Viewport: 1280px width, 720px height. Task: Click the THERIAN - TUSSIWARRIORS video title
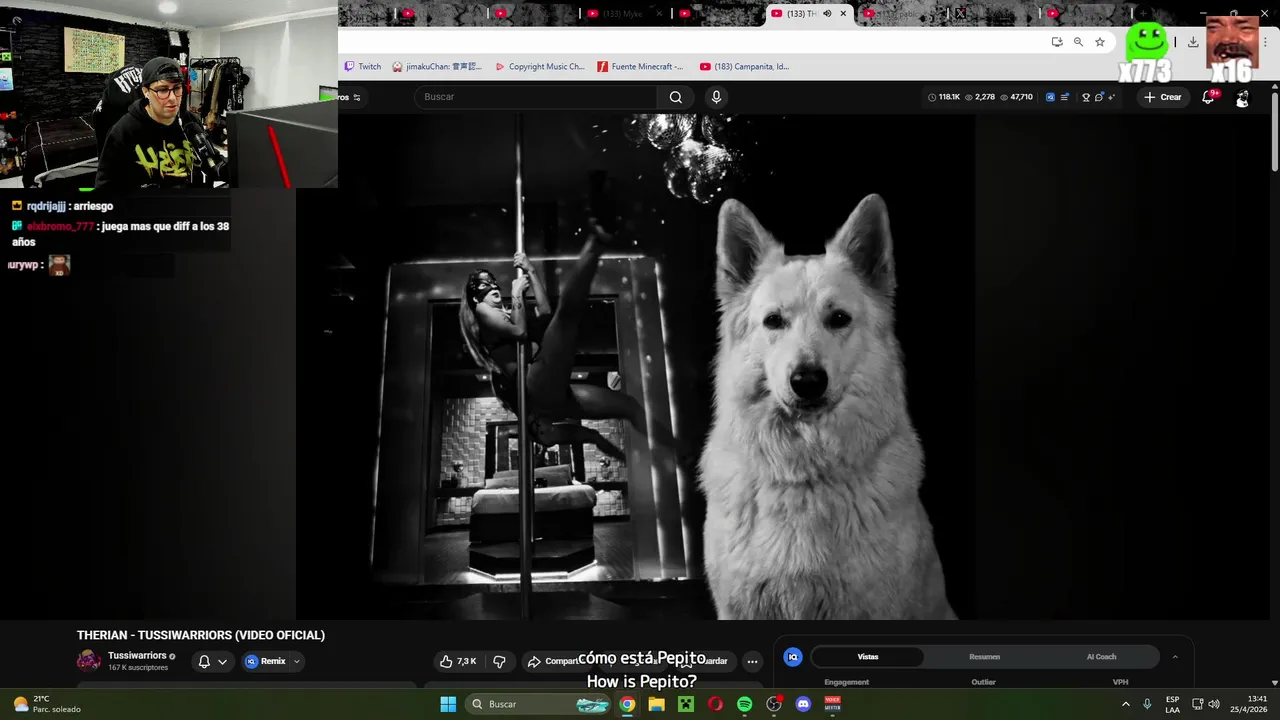coord(201,635)
